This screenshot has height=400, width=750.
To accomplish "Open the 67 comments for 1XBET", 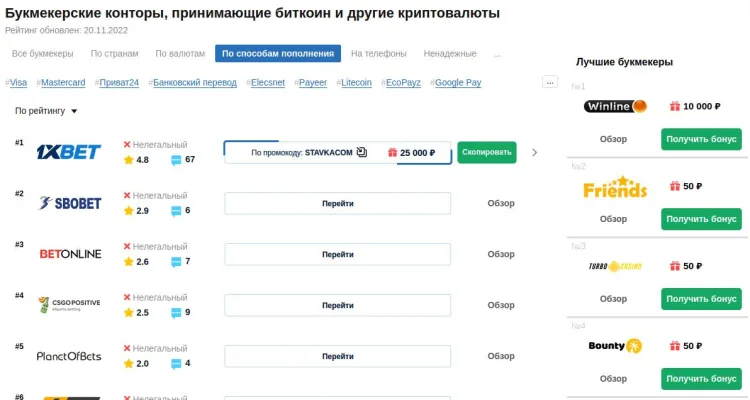I will pyautogui.click(x=183, y=160).
